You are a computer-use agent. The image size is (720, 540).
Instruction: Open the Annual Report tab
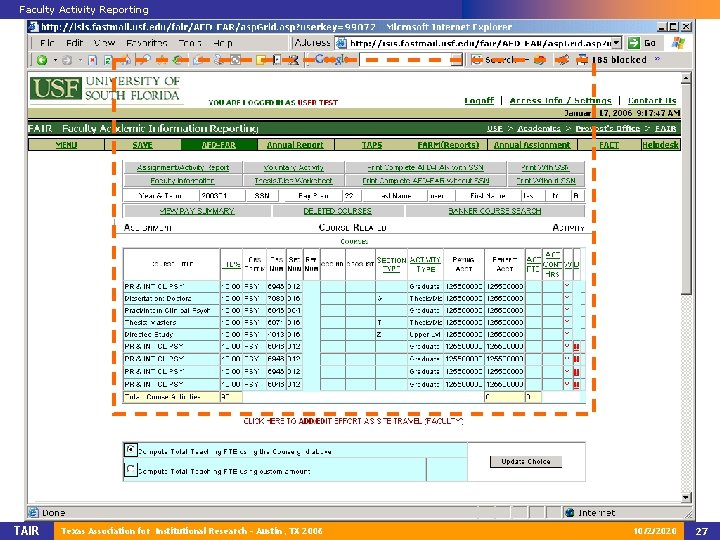(295, 145)
